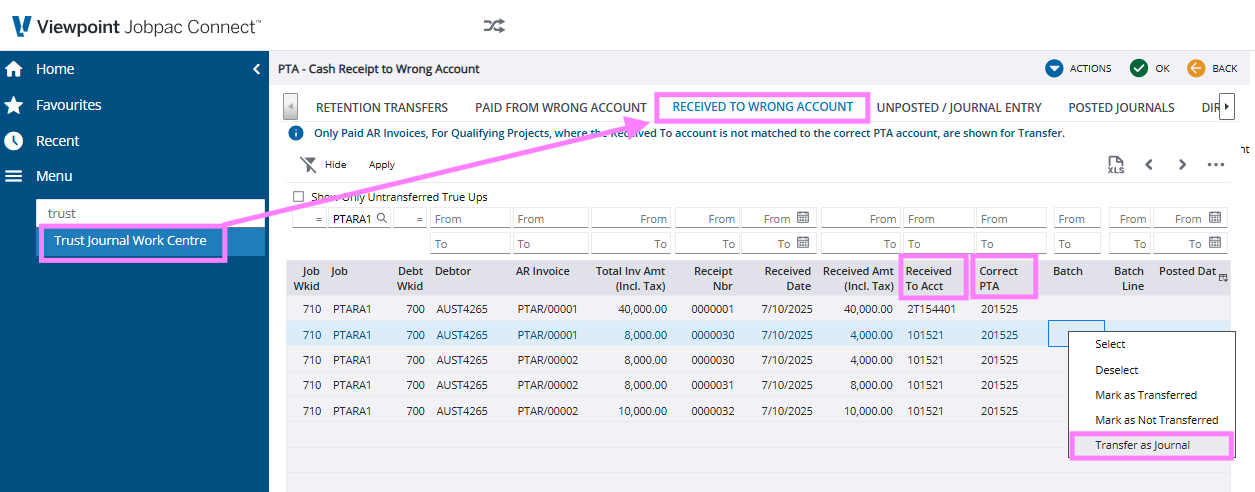
Task: Click receipt number 0000001 cell
Action: click(x=712, y=309)
